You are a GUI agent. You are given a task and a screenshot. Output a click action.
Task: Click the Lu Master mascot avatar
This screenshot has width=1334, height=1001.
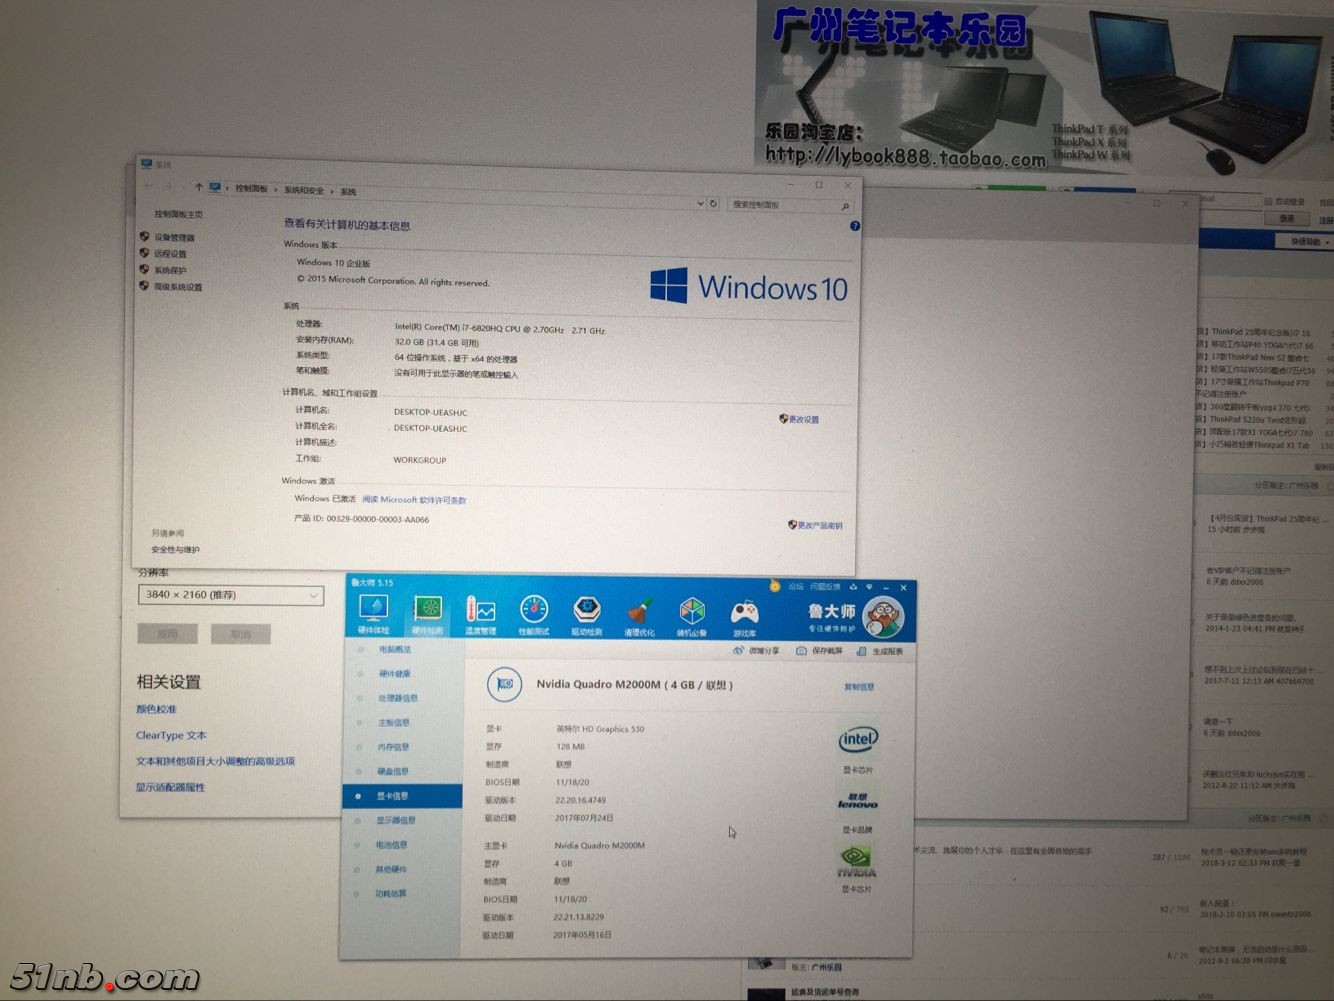(x=883, y=617)
